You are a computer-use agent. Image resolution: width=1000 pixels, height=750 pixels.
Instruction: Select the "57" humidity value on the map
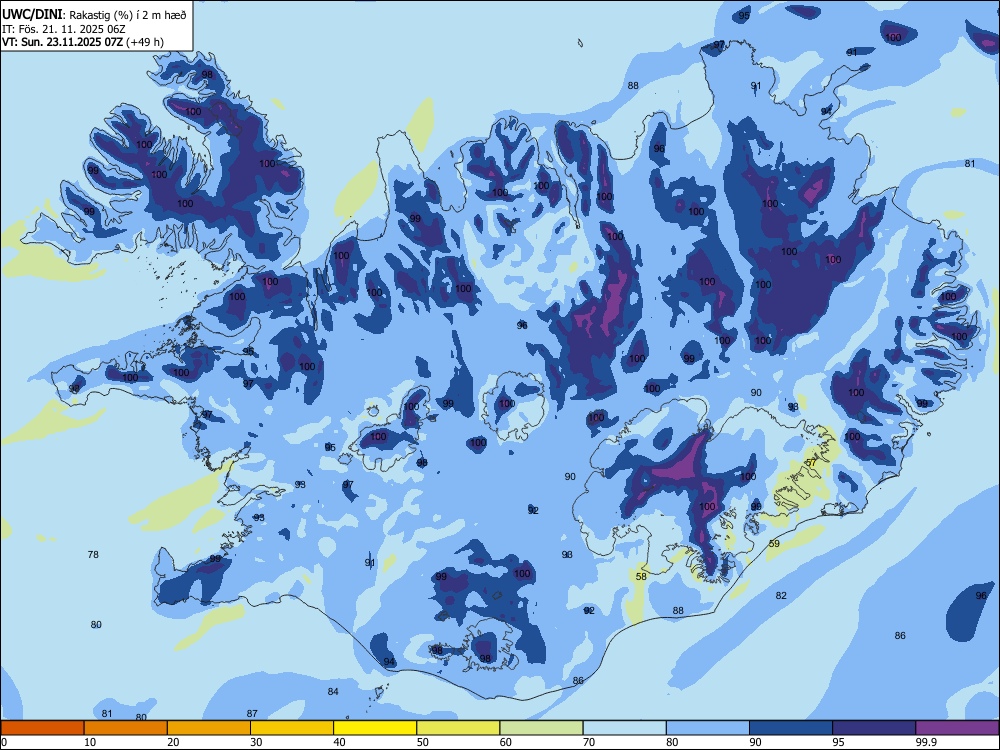811,462
